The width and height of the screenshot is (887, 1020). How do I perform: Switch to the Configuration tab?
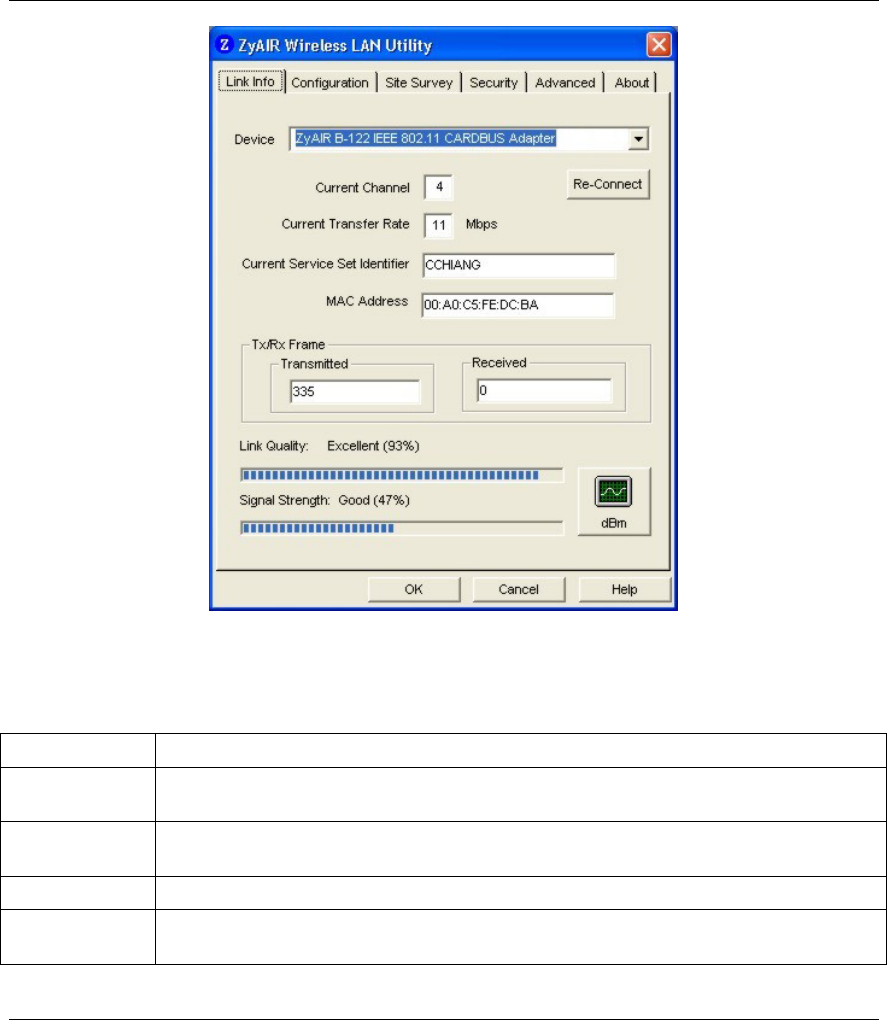[330, 83]
